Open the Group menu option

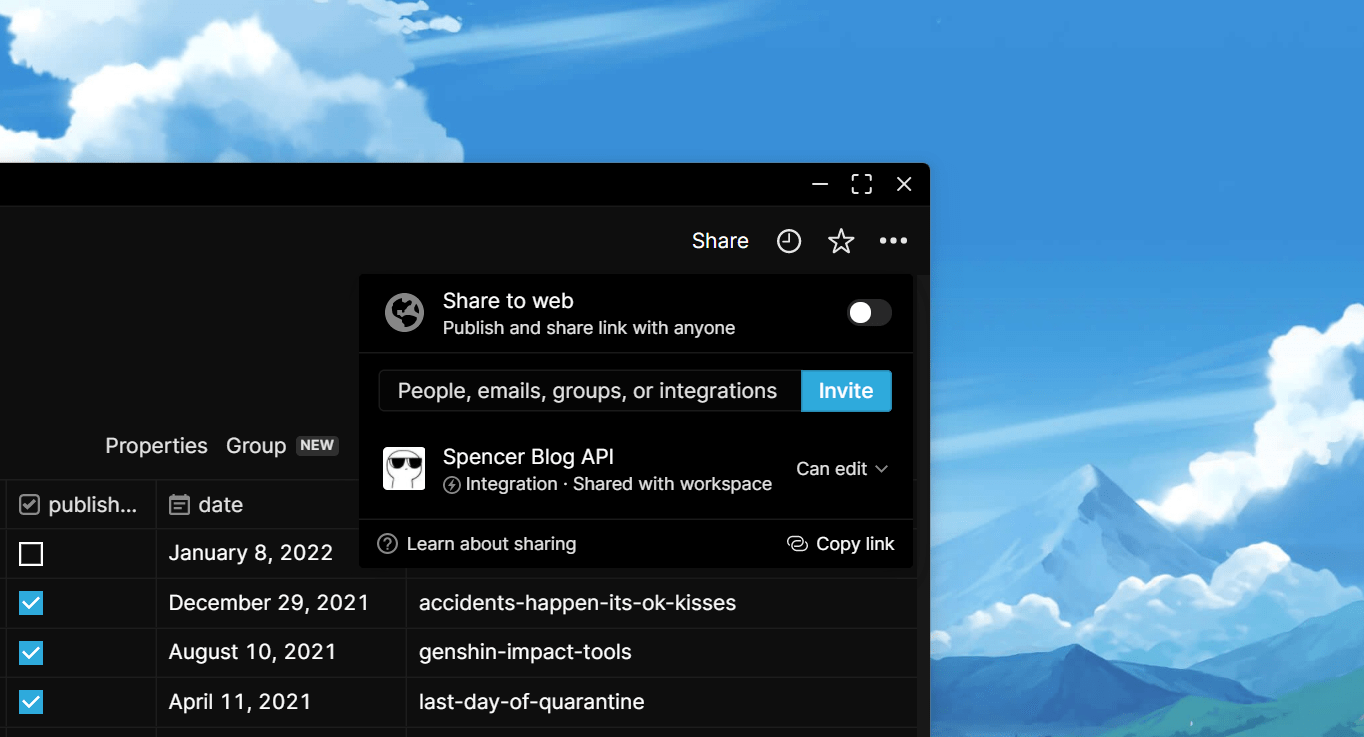pos(256,446)
